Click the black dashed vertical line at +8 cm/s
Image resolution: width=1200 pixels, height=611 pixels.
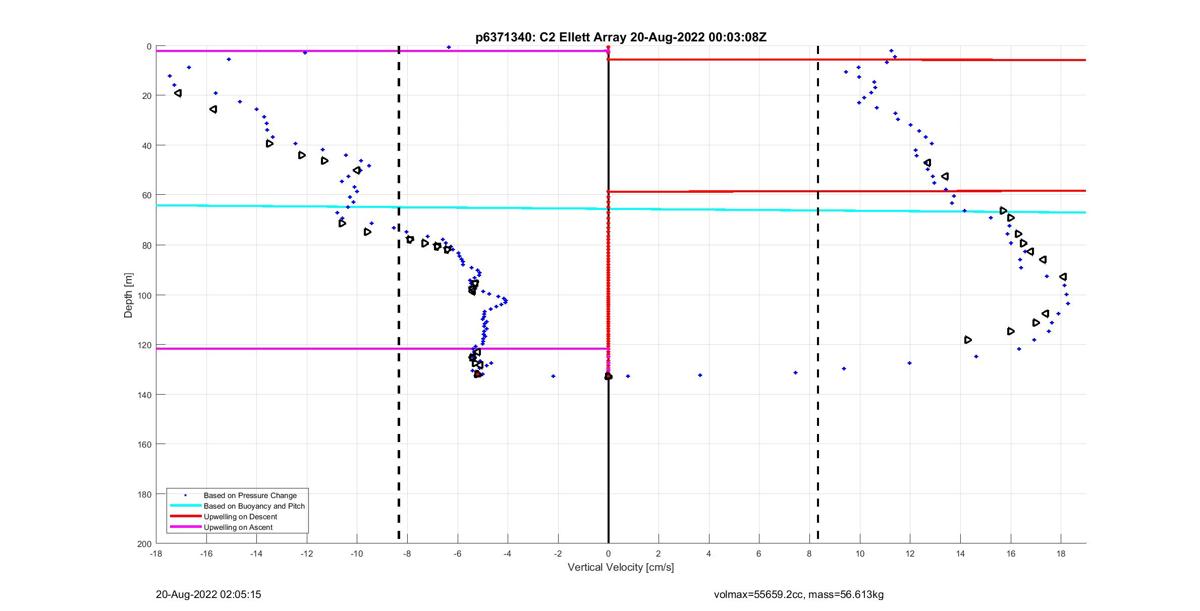coord(818,295)
